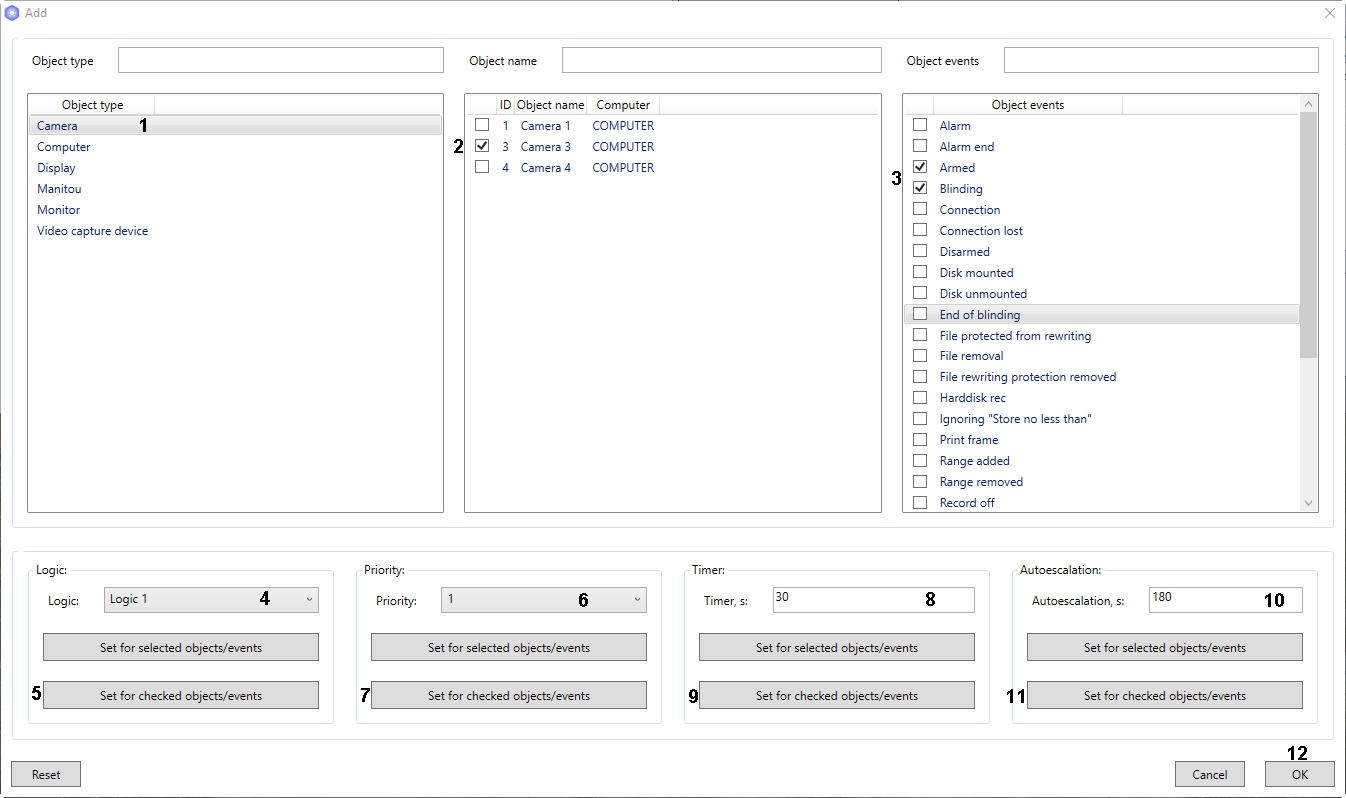The height and width of the screenshot is (798, 1346).
Task: Click Set for checked objects/events under Timer
Action: click(x=837, y=695)
